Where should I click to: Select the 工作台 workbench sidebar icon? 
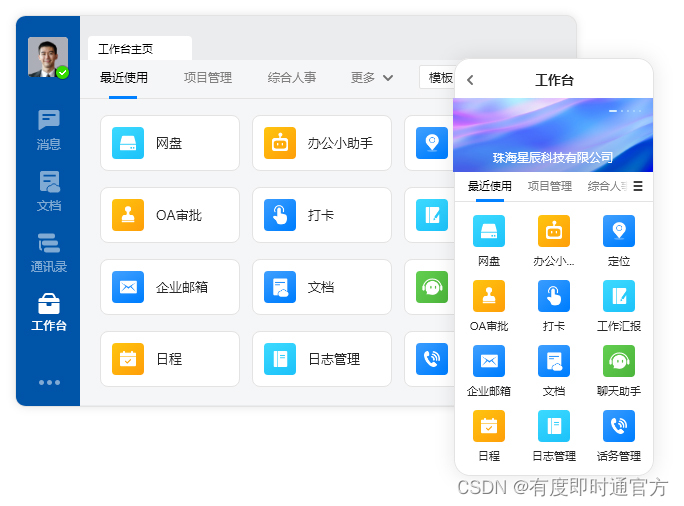pyautogui.click(x=48, y=312)
